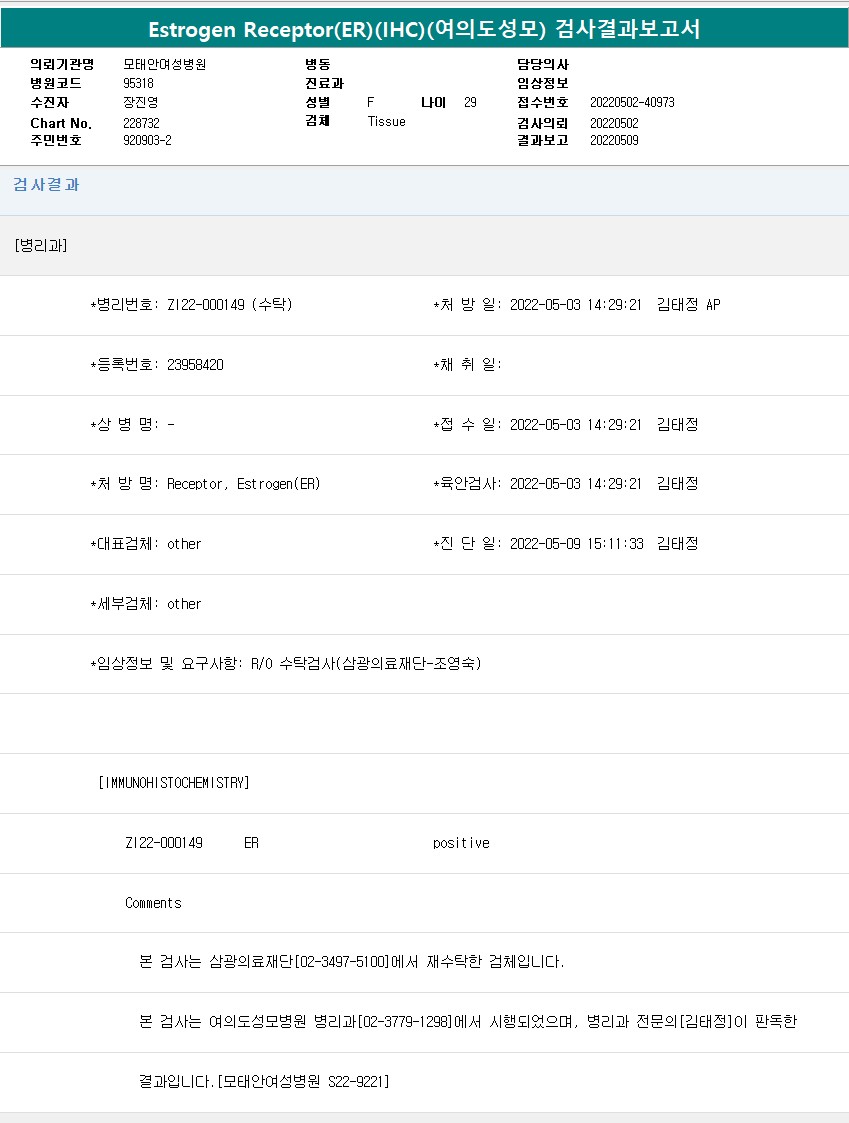Click the '검사결과' section heading
The image size is (849, 1123).
(x=46, y=185)
